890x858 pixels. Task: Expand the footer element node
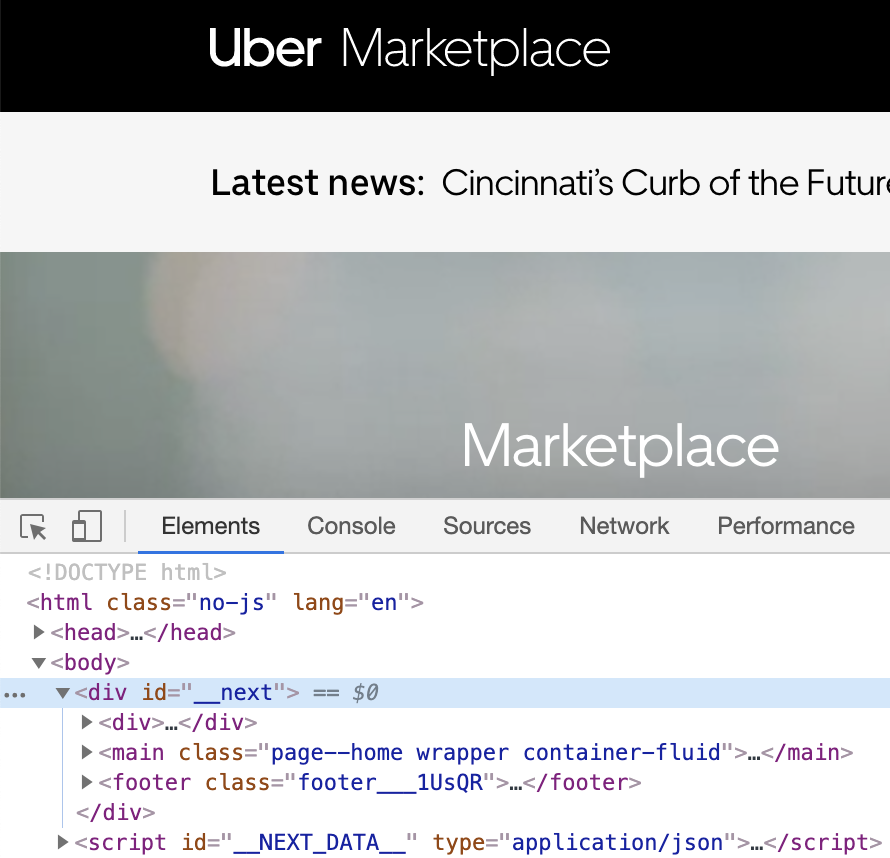pos(87,783)
